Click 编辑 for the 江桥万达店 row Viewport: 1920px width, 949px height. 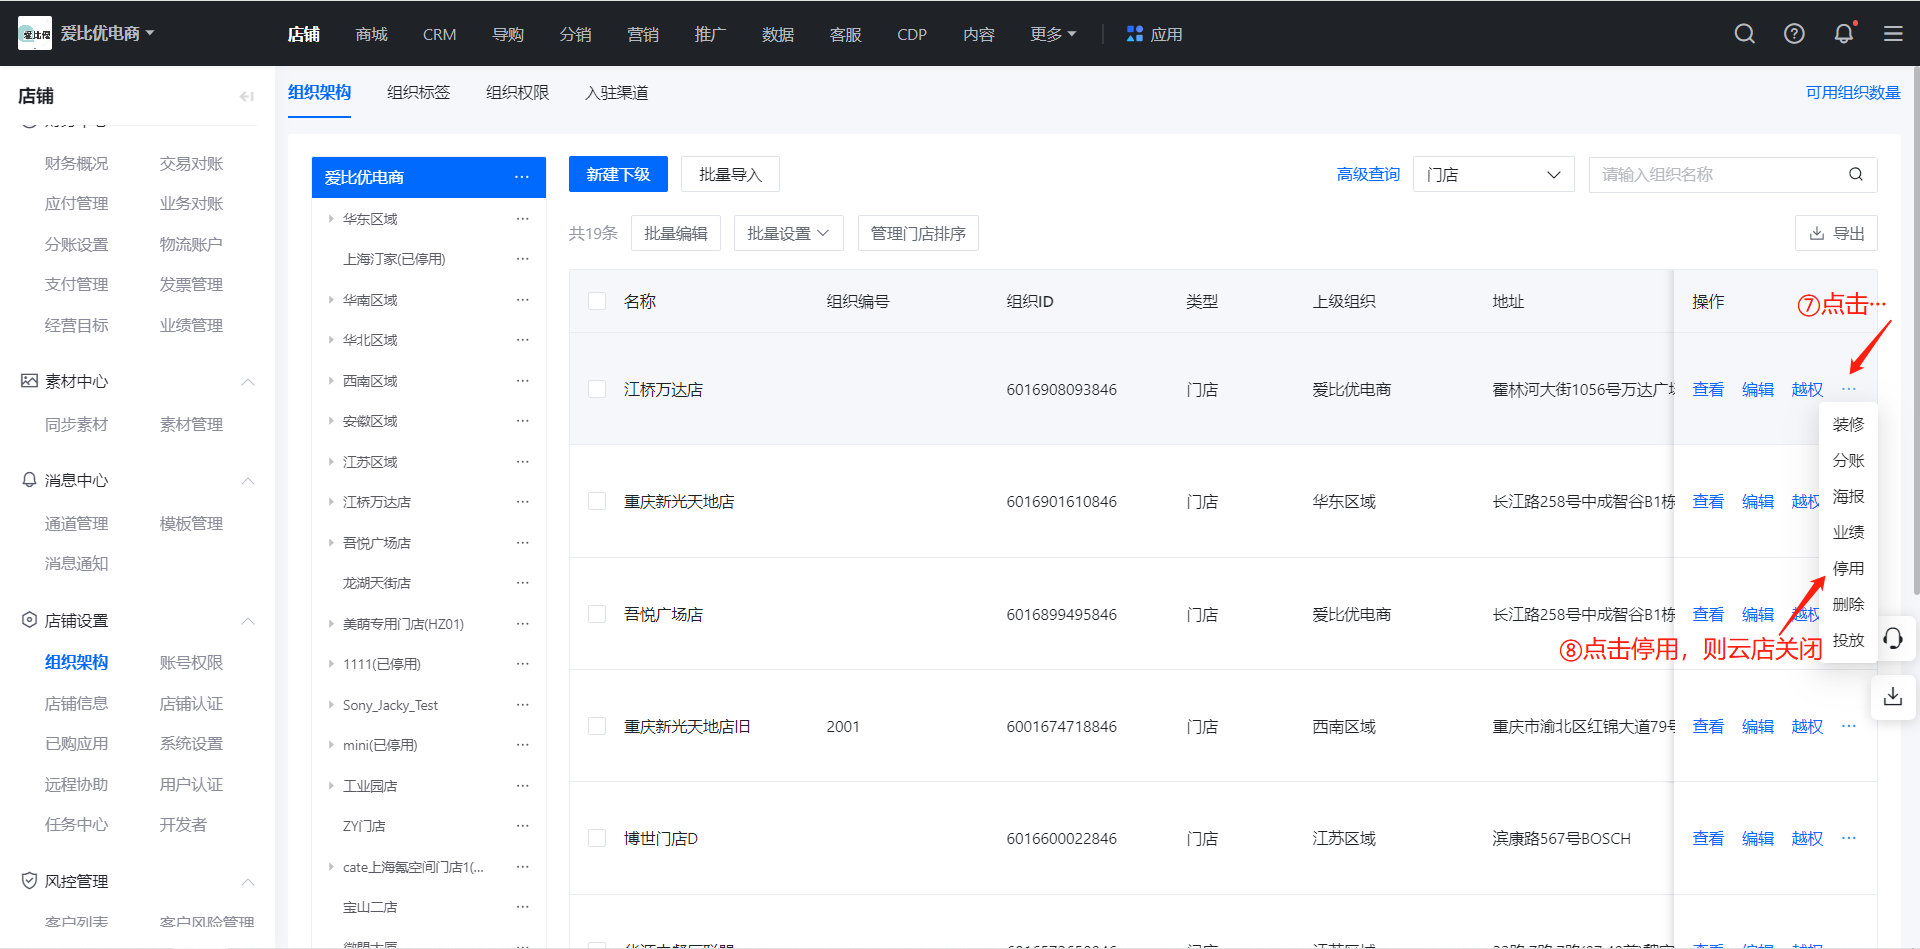[x=1758, y=389]
